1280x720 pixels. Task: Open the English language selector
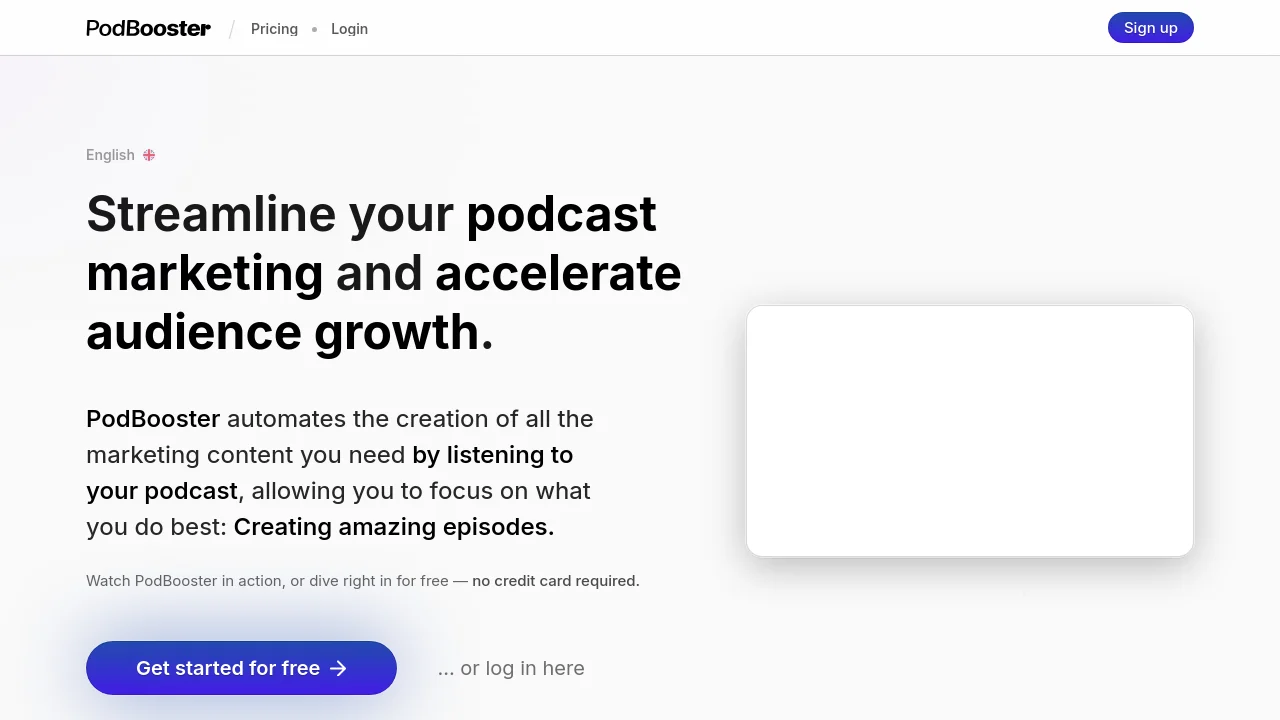[120, 155]
